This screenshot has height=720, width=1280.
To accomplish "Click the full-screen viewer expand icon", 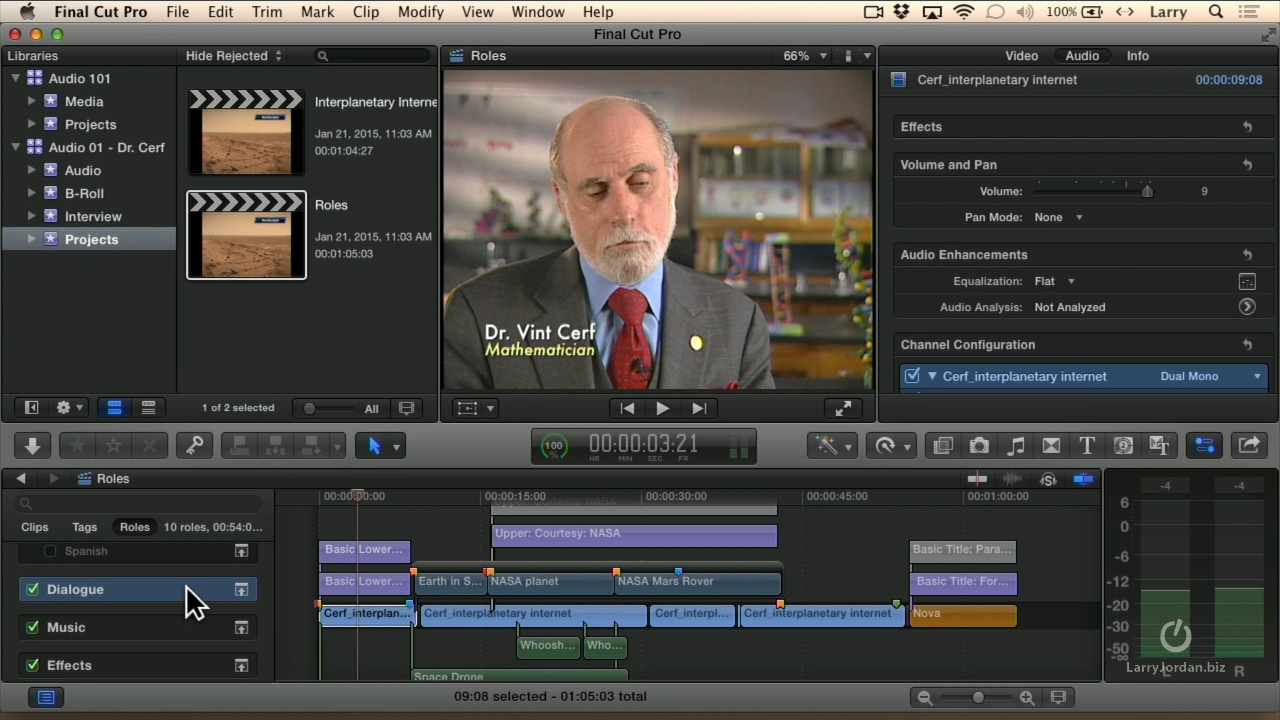I will coord(843,408).
